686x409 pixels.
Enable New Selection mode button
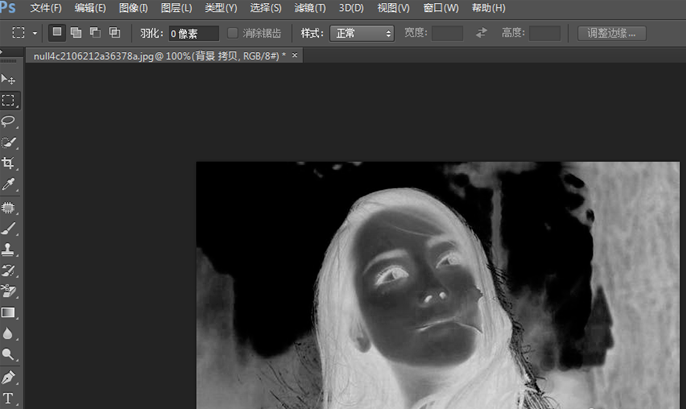pyautogui.click(x=57, y=33)
